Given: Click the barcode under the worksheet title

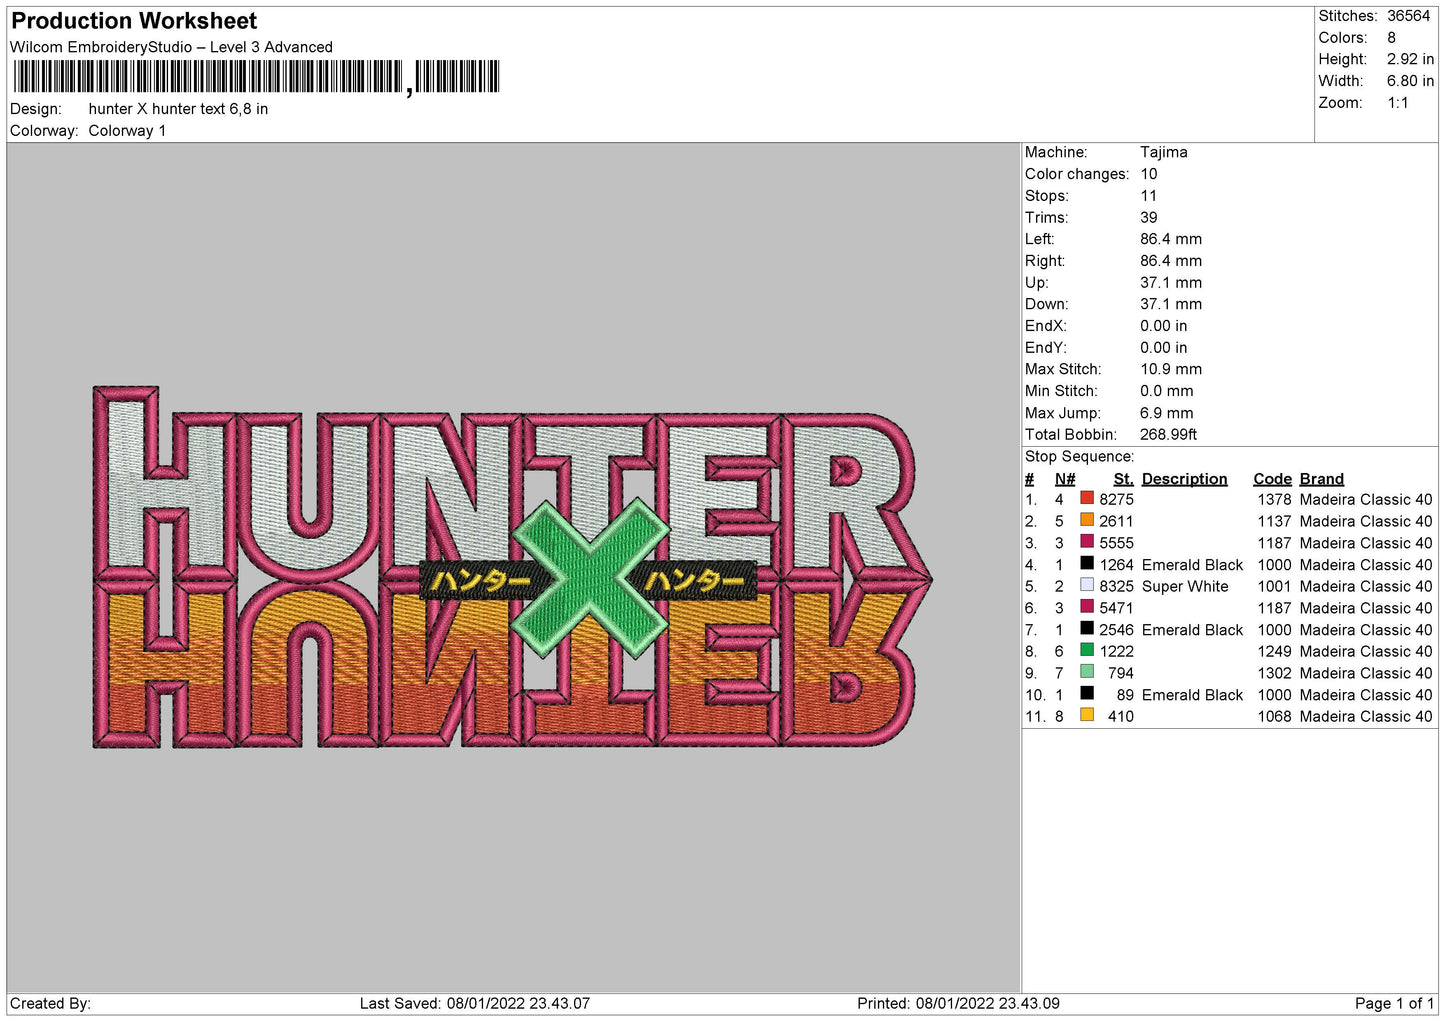Looking at the screenshot, I should 256,77.
